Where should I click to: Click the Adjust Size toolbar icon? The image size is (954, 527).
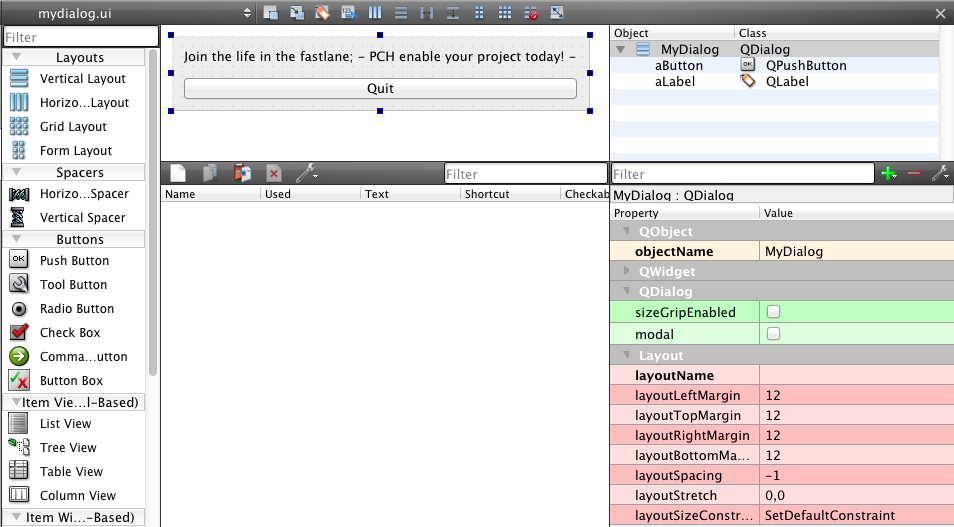[x=557, y=13]
